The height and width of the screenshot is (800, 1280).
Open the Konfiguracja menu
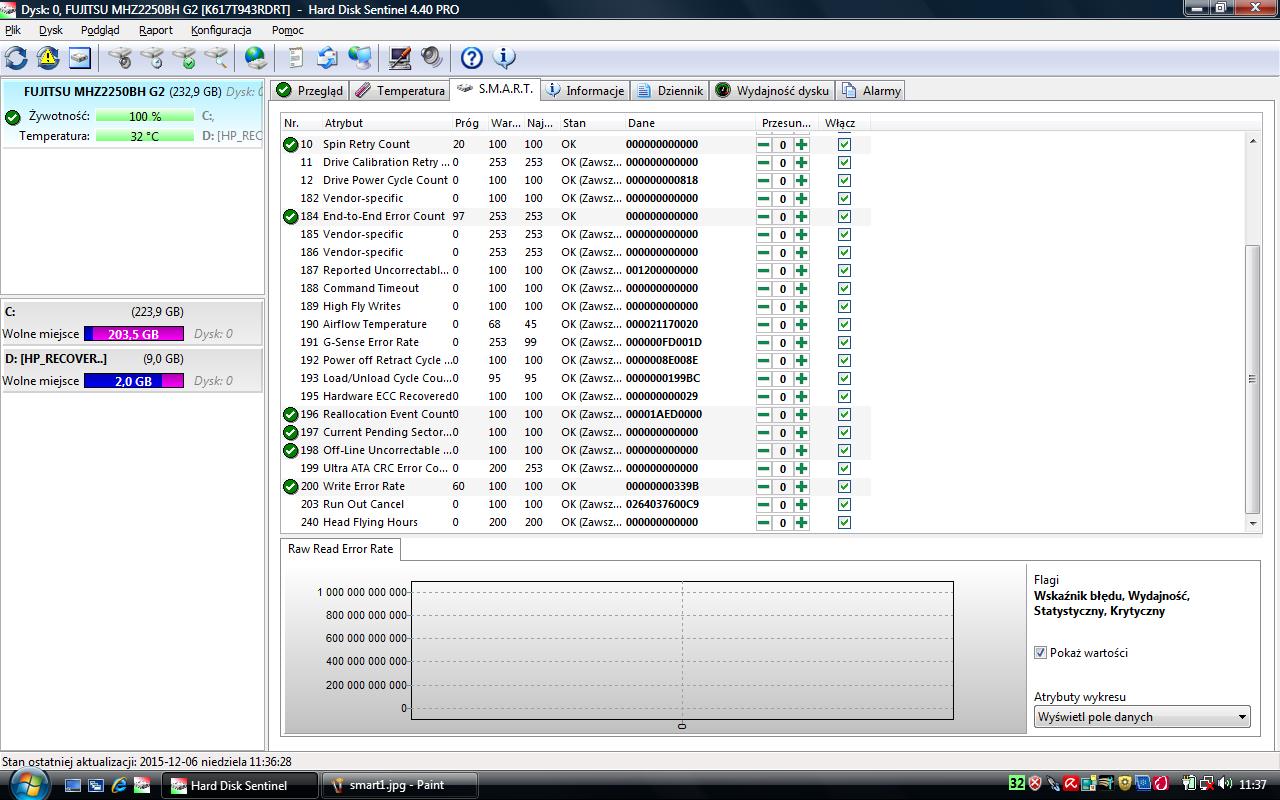(x=221, y=30)
